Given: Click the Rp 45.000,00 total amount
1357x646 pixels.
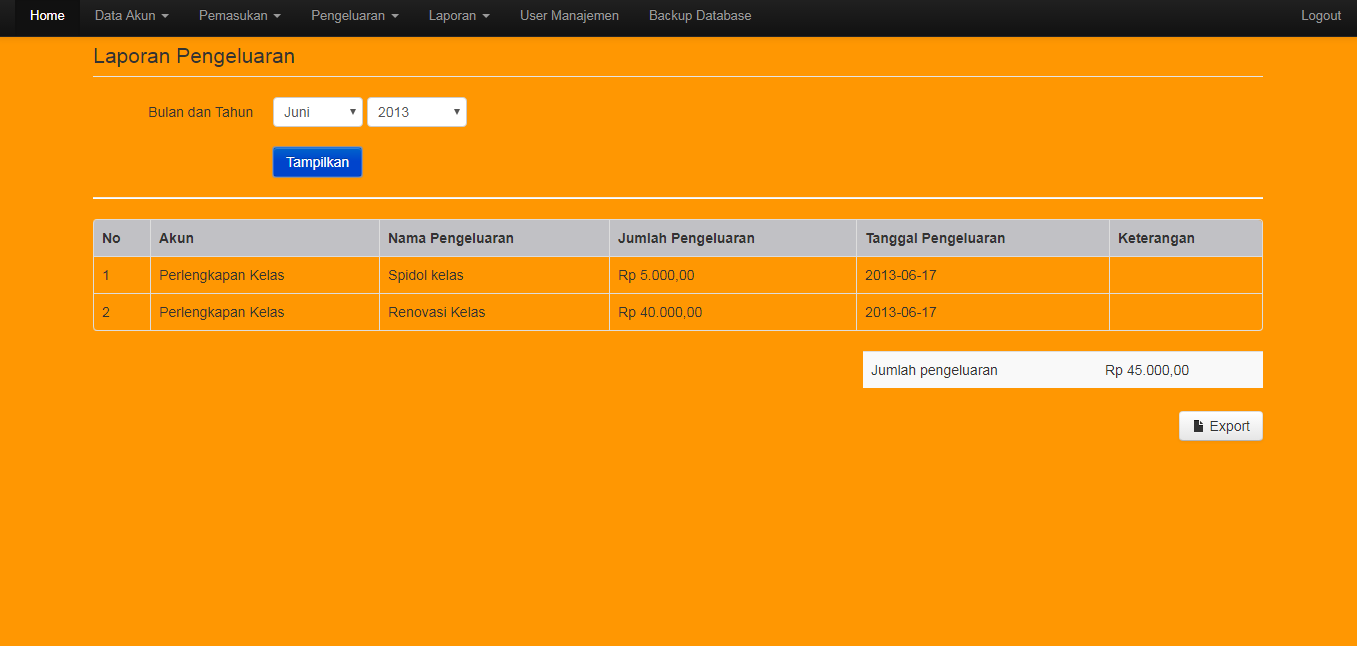Looking at the screenshot, I should coord(1147,370).
